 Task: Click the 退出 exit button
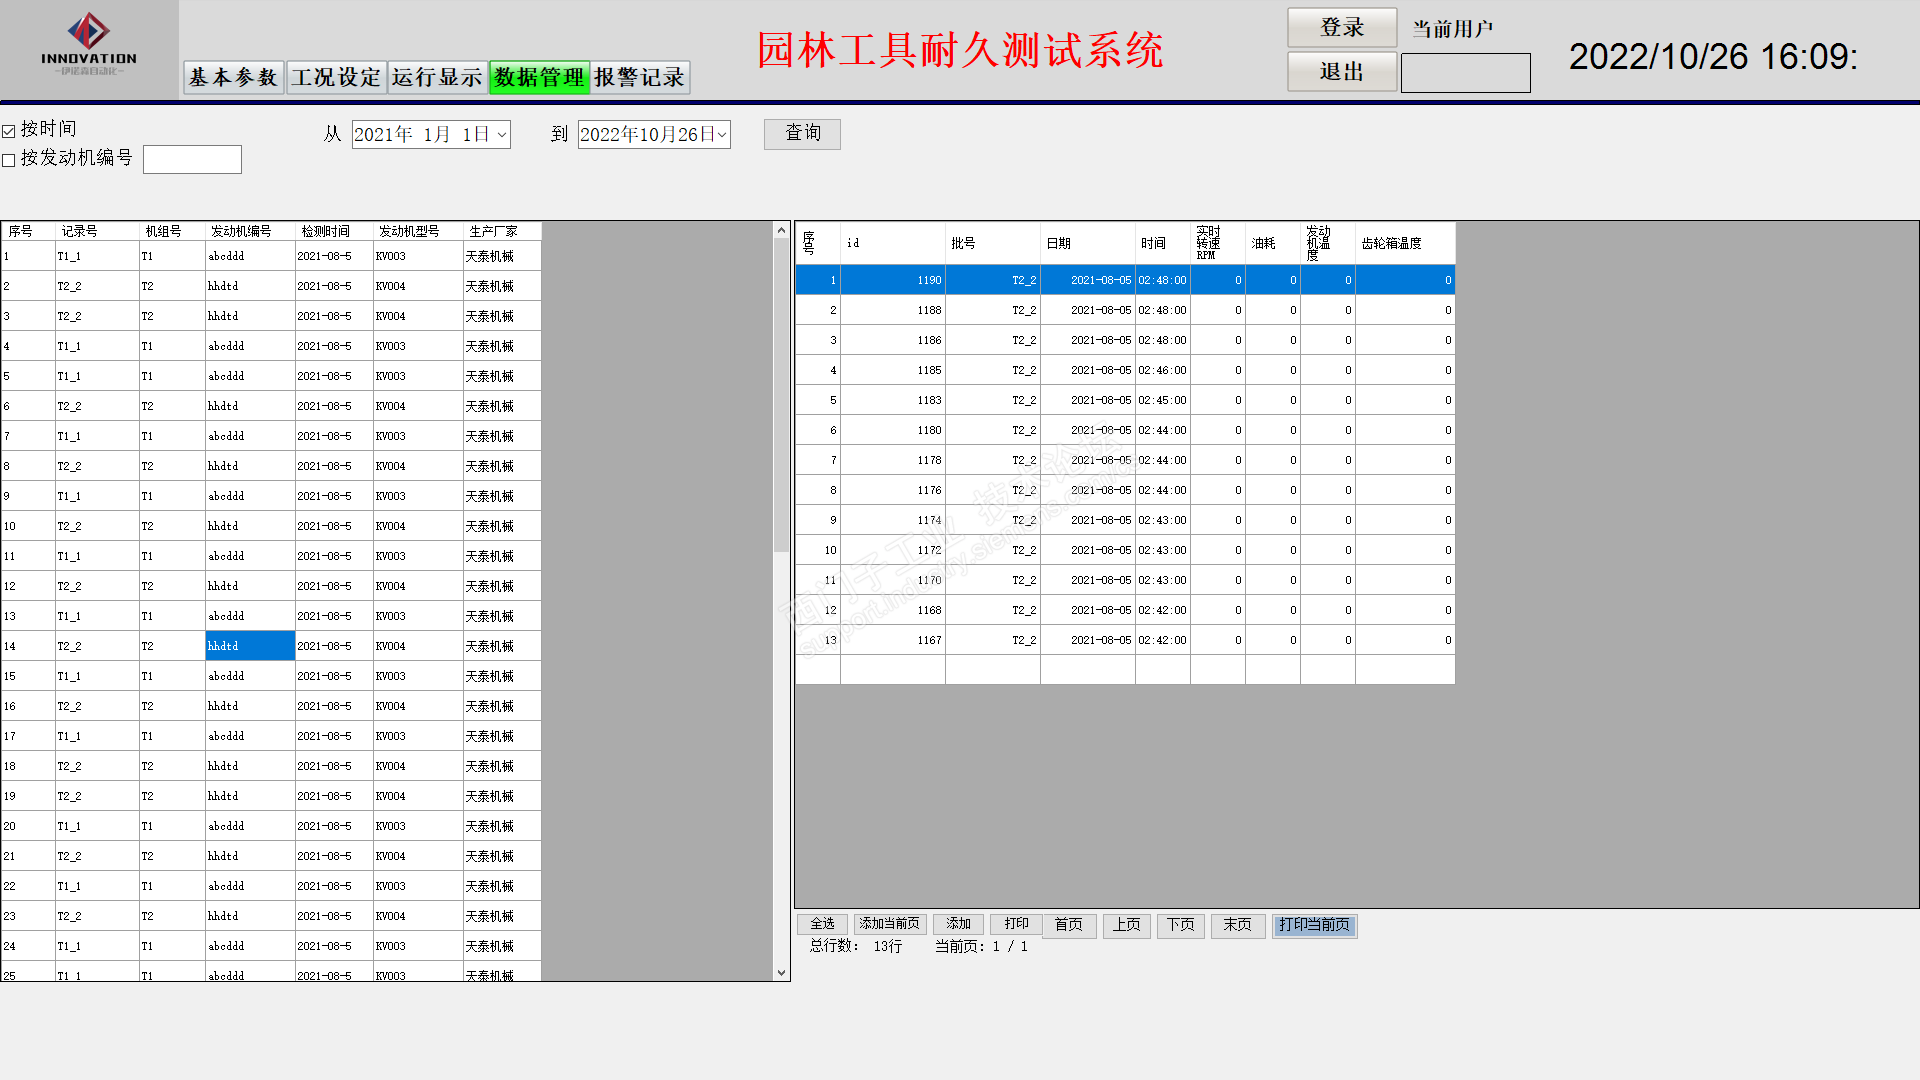[1341, 72]
